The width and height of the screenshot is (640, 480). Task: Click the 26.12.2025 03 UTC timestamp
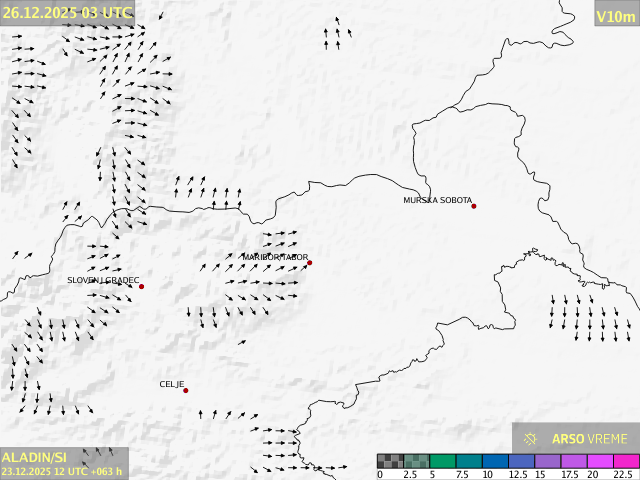click(x=67, y=12)
